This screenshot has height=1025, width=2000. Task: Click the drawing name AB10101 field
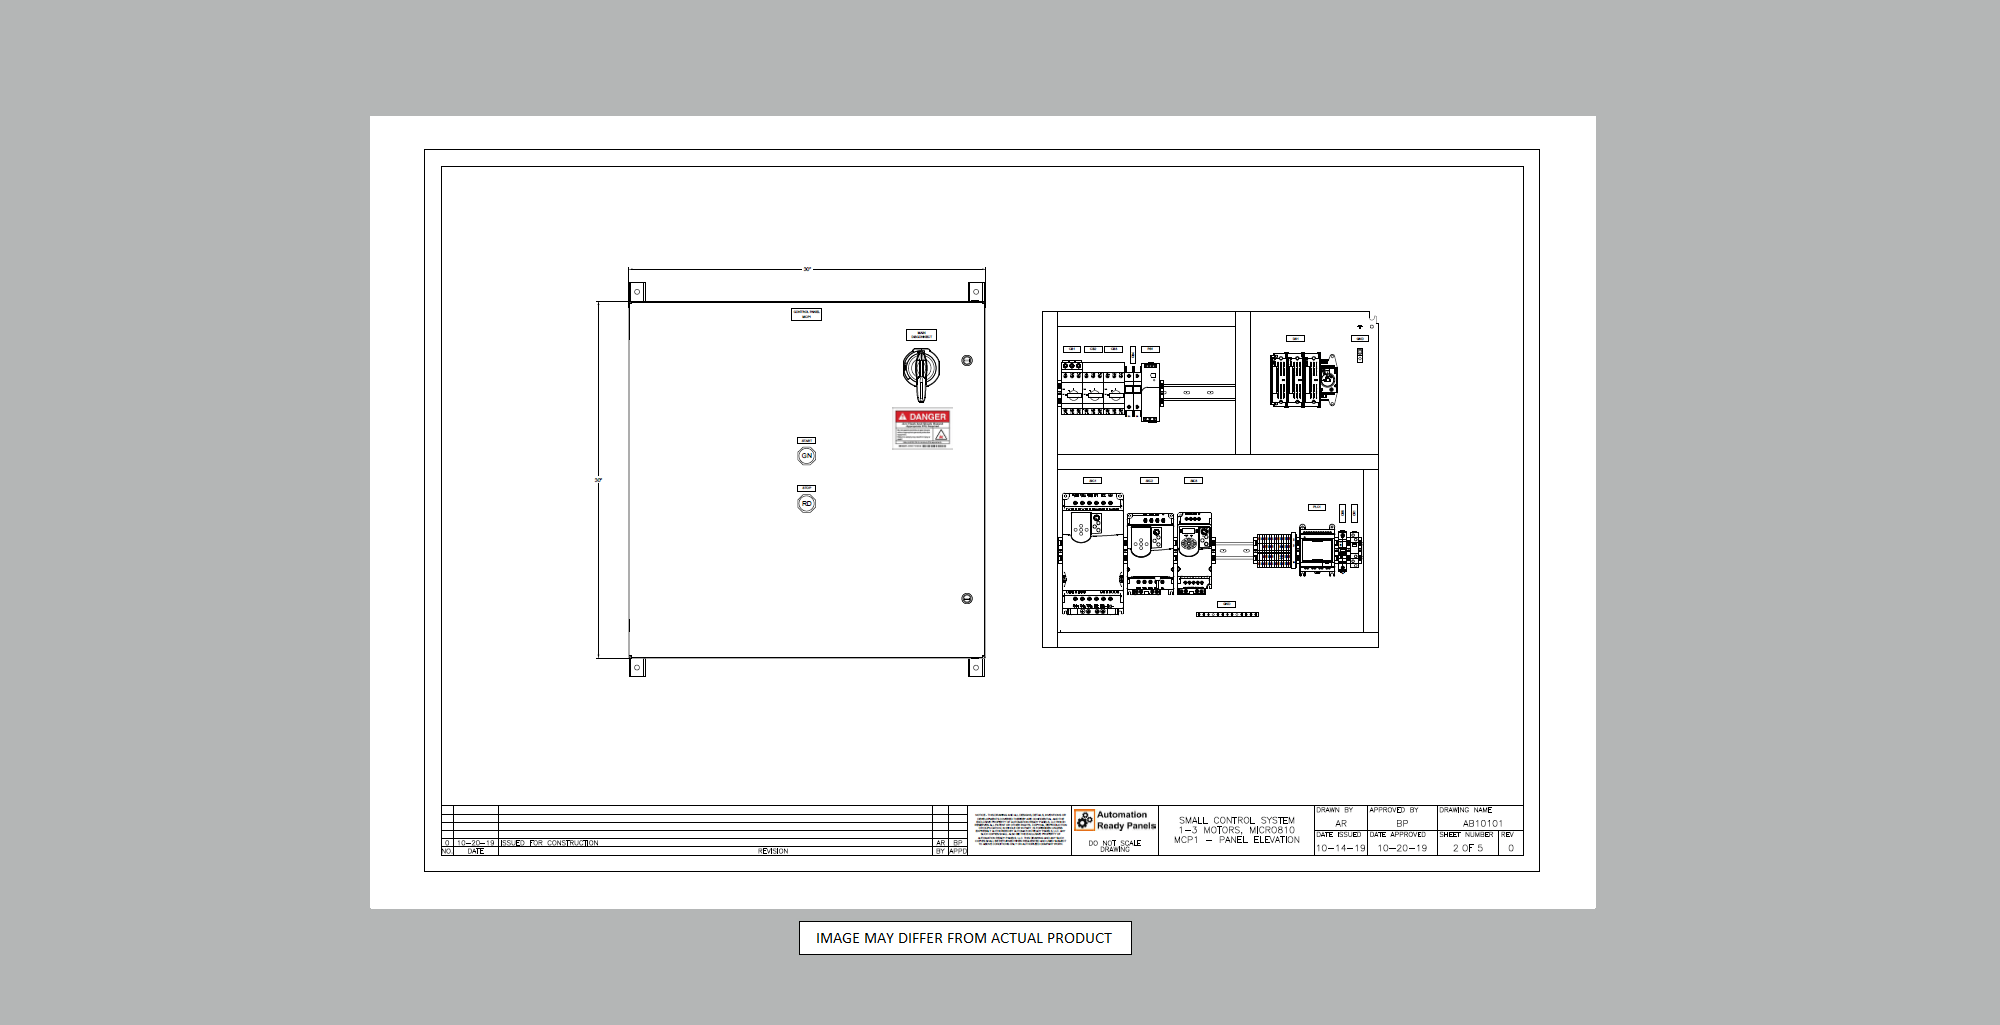point(1482,823)
